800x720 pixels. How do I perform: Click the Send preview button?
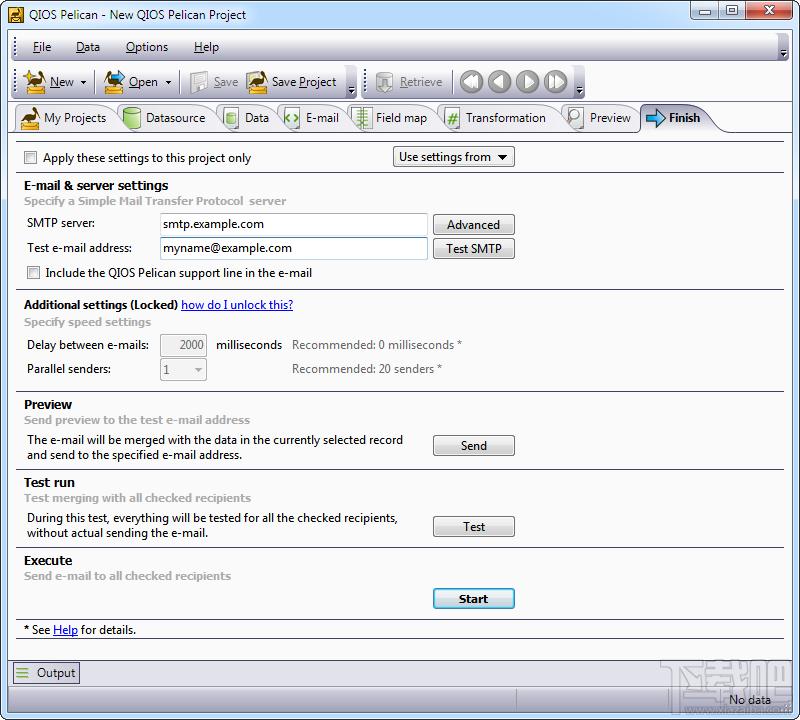click(x=473, y=445)
